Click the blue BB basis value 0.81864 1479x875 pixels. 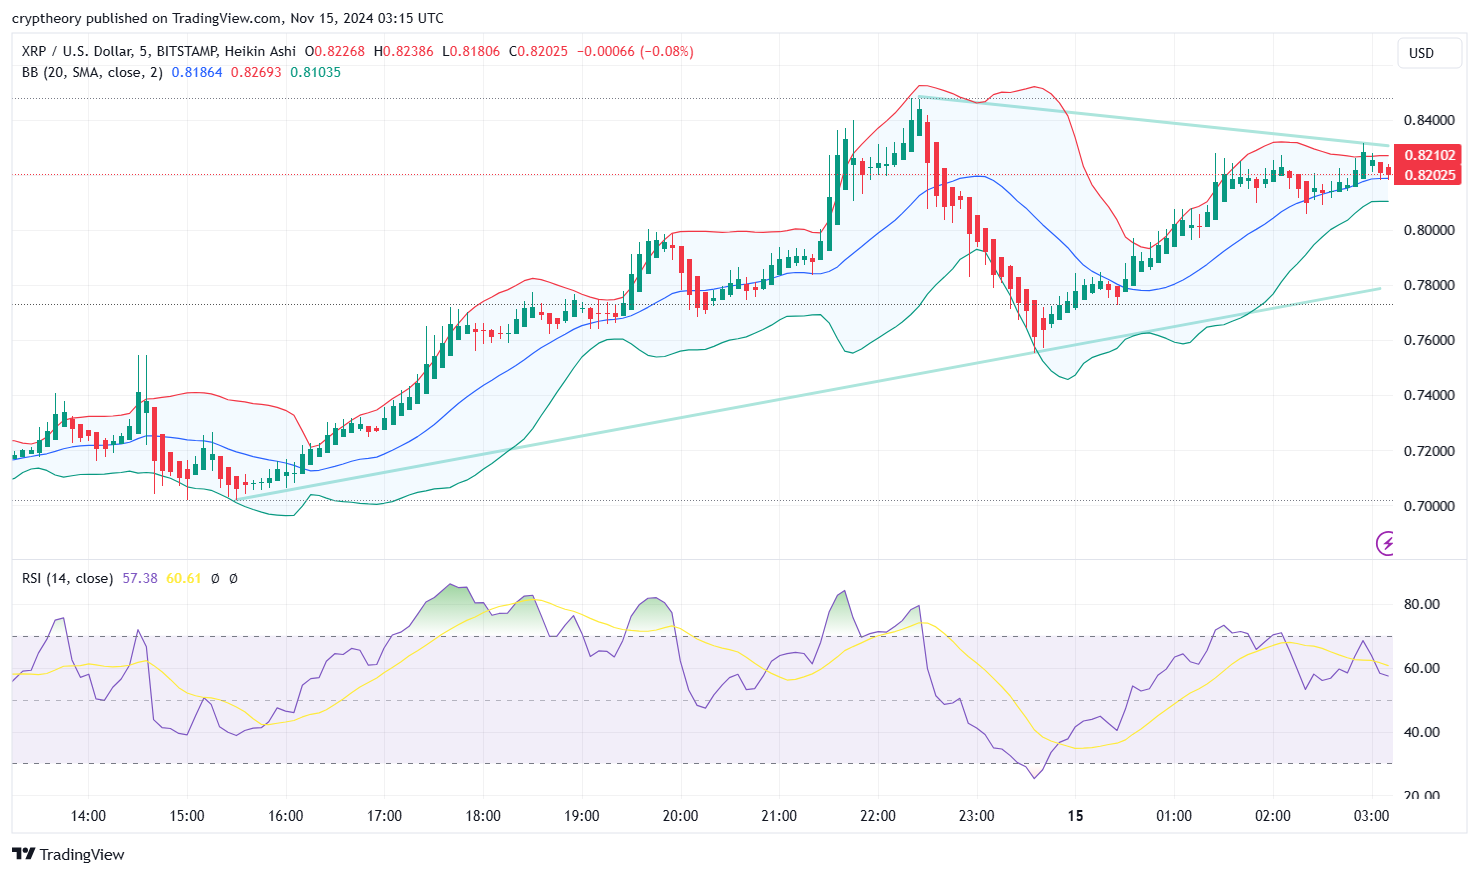[x=197, y=72]
